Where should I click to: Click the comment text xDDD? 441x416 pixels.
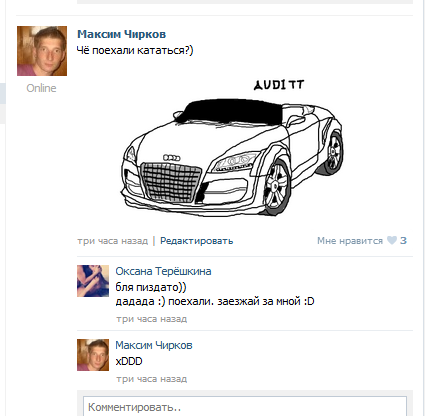click(129, 361)
